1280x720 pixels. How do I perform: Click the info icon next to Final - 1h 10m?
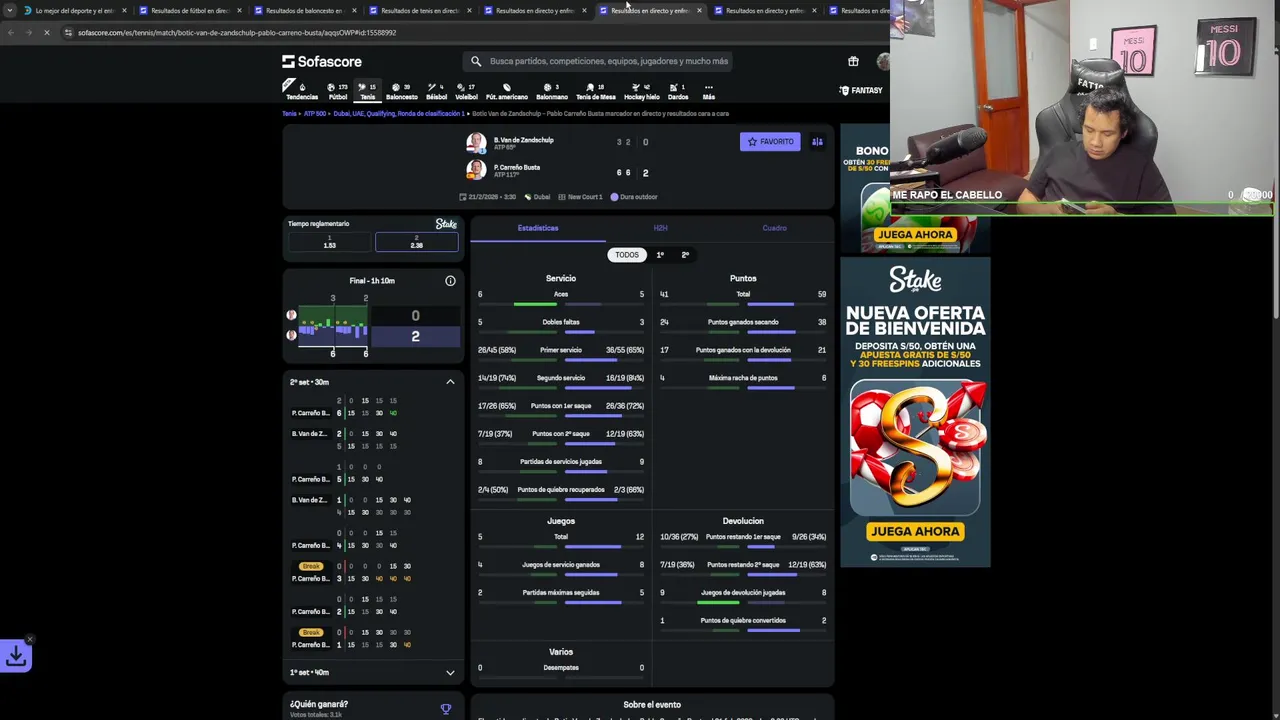(x=450, y=281)
